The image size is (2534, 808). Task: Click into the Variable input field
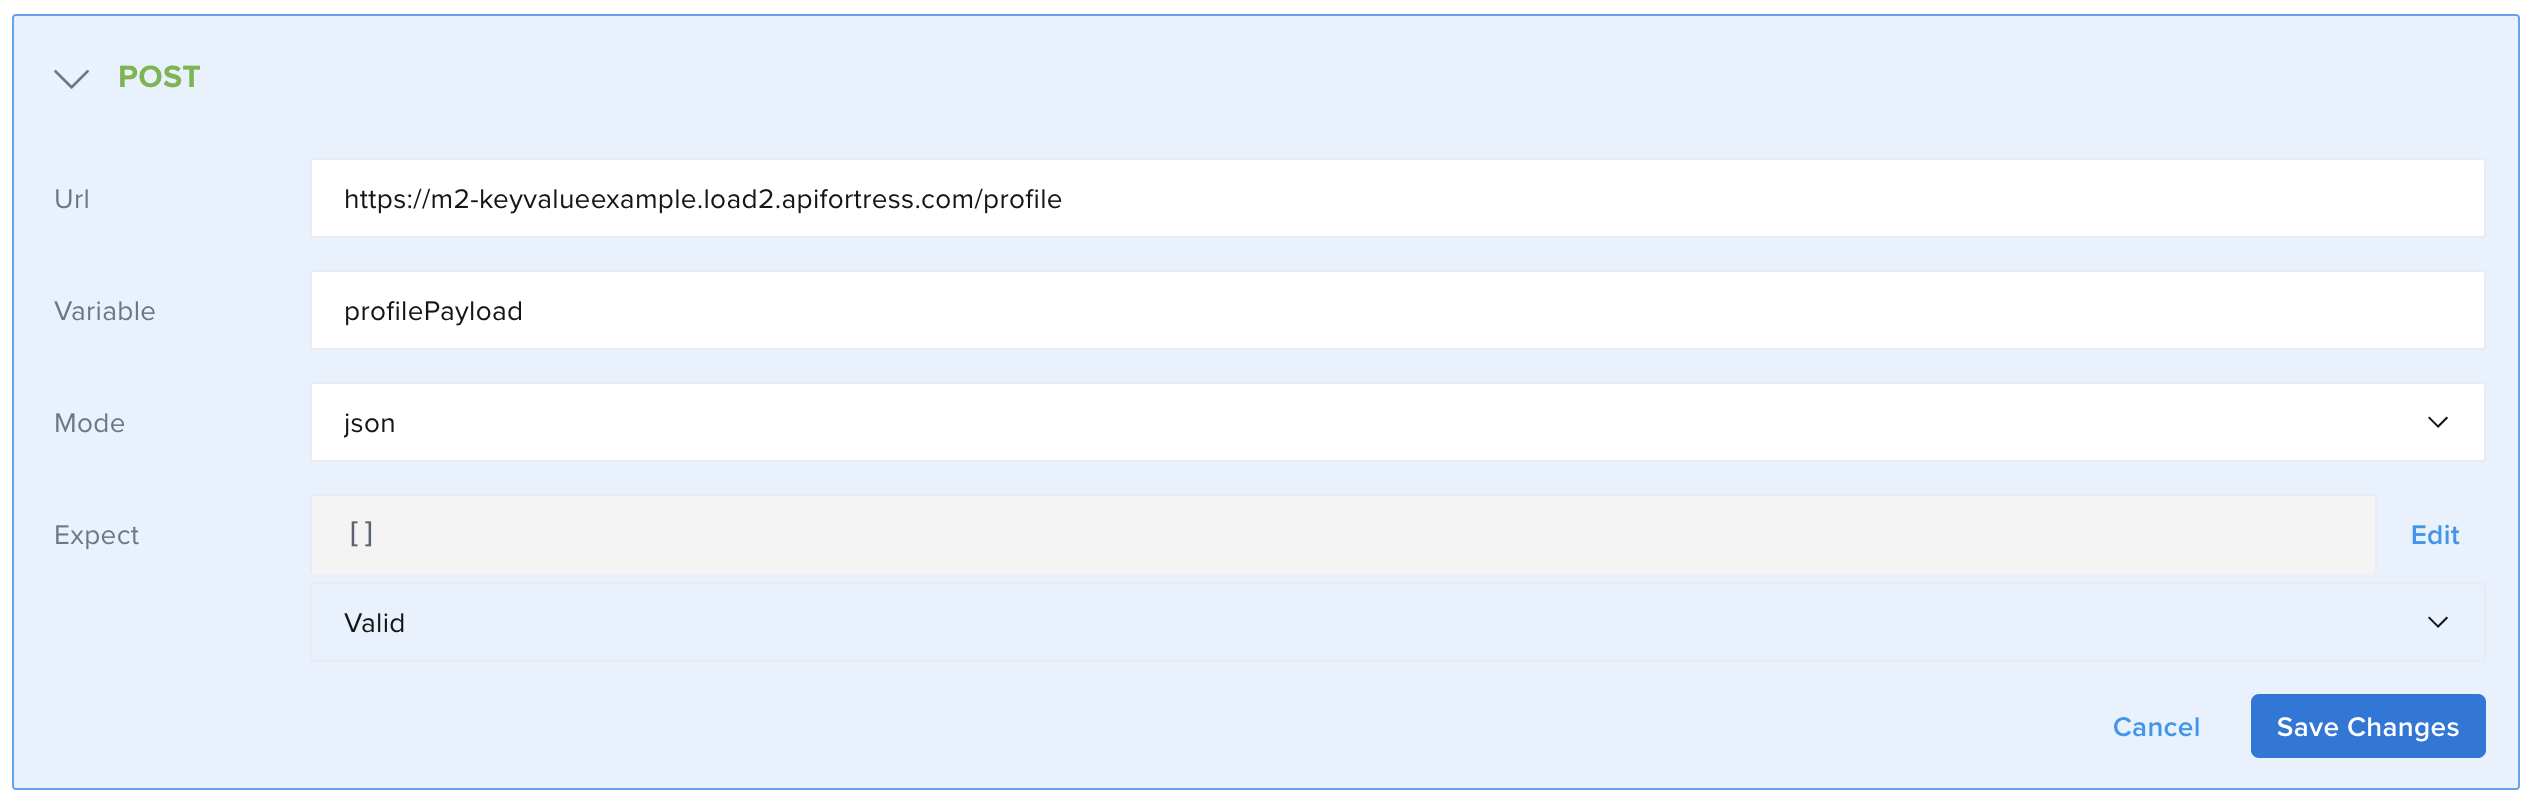click(1396, 310)
